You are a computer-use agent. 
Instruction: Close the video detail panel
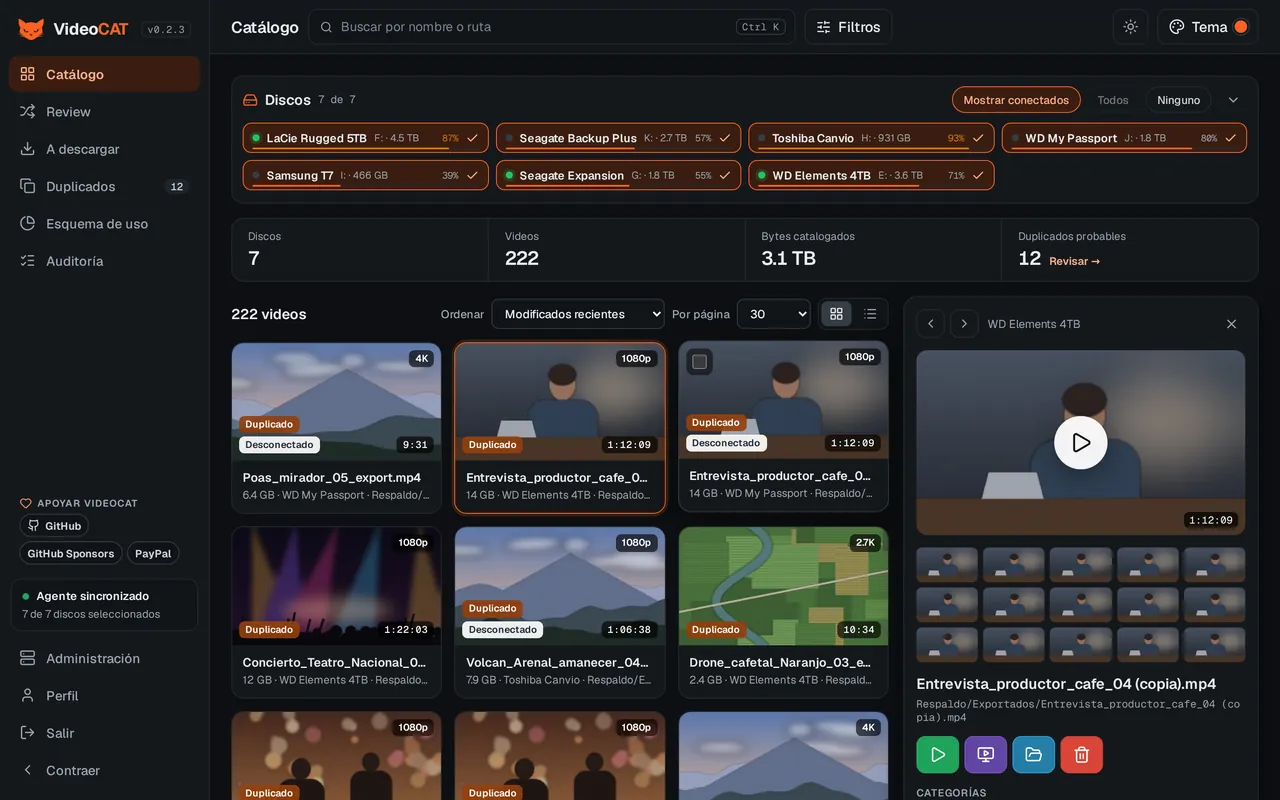tap(1232, 324)
